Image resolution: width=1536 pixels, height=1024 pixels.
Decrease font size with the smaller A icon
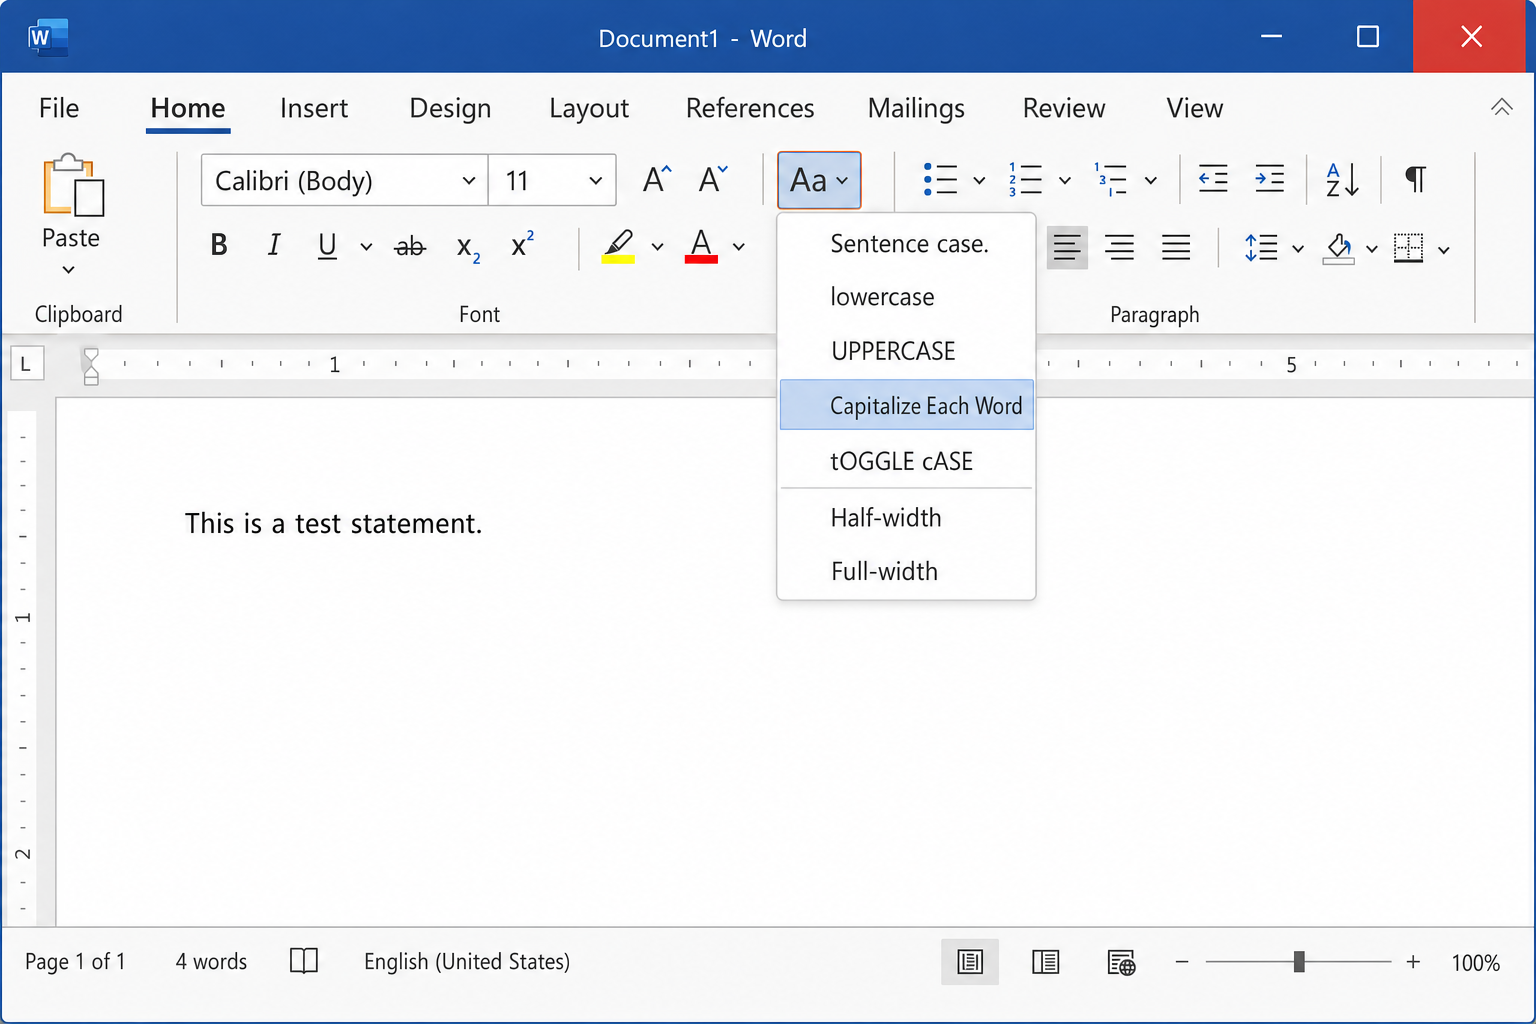point(713,180)
